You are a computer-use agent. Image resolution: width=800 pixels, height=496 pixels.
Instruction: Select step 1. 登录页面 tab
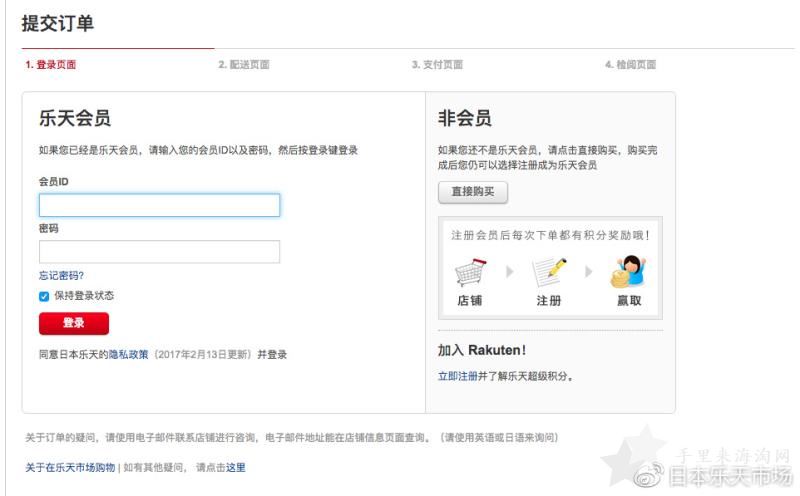51,65
